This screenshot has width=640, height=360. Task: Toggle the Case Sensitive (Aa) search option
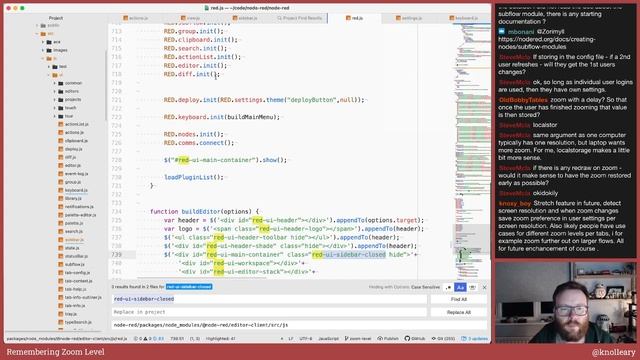(460, 287)
